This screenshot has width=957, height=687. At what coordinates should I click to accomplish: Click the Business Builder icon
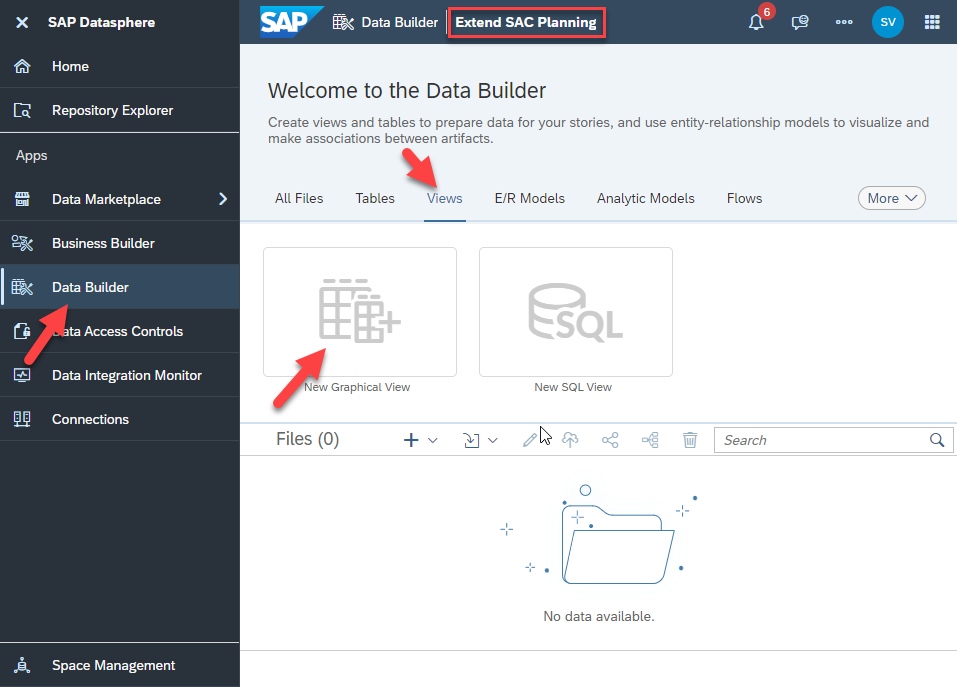click(22, 243)
